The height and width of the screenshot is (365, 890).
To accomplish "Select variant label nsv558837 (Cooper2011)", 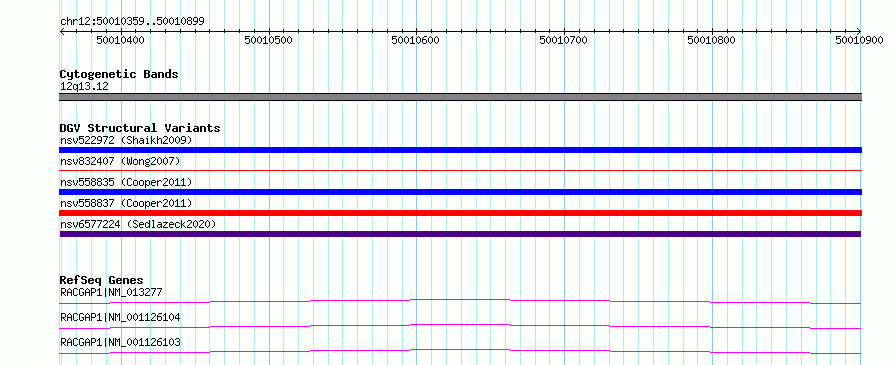I will click(x=126, y=203).
